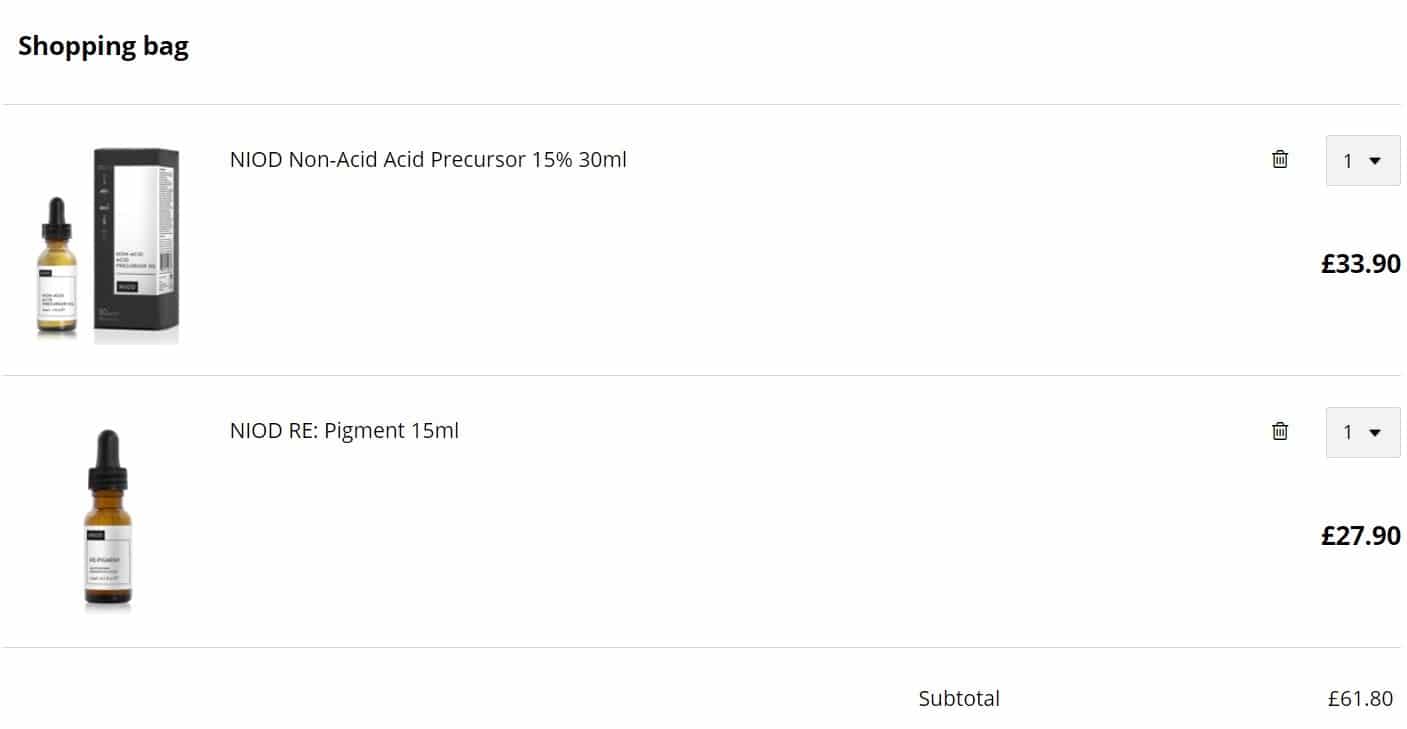This screenshot has width=1407, height=729.
Task: Remove NIOD Non-Acid Acid Precursor with trash icon
Action: (1280, 159)
